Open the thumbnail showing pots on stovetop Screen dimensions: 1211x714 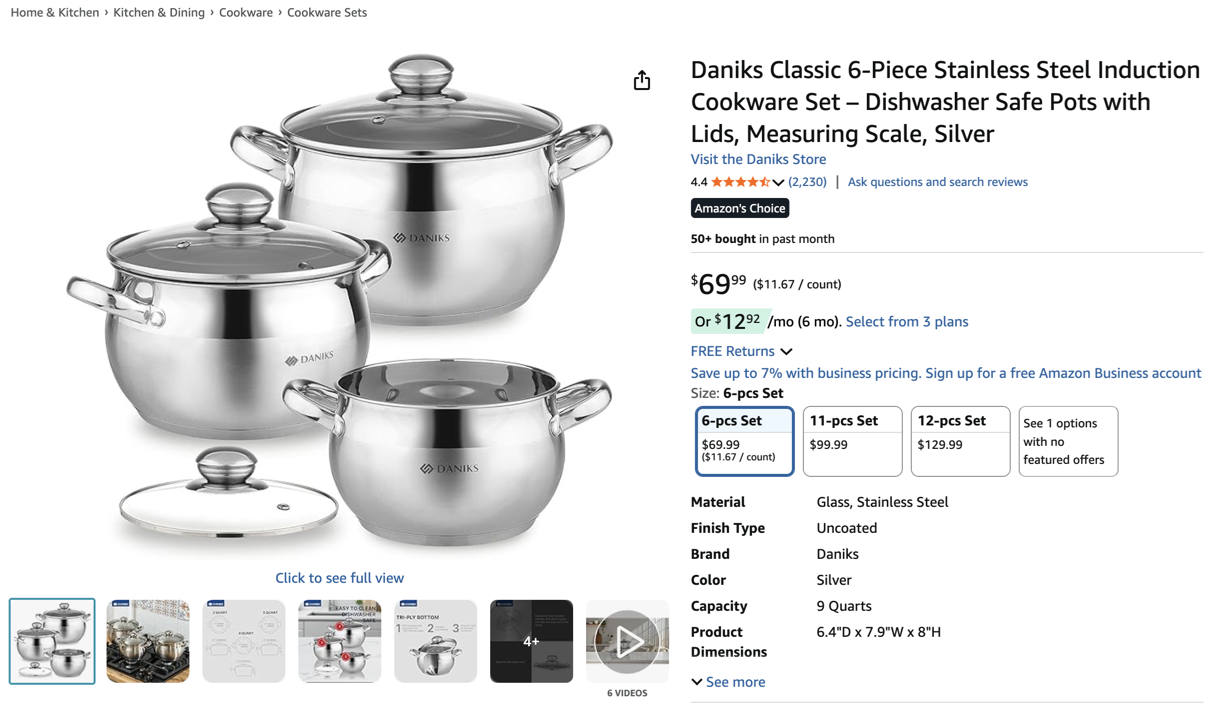[147, 640]
